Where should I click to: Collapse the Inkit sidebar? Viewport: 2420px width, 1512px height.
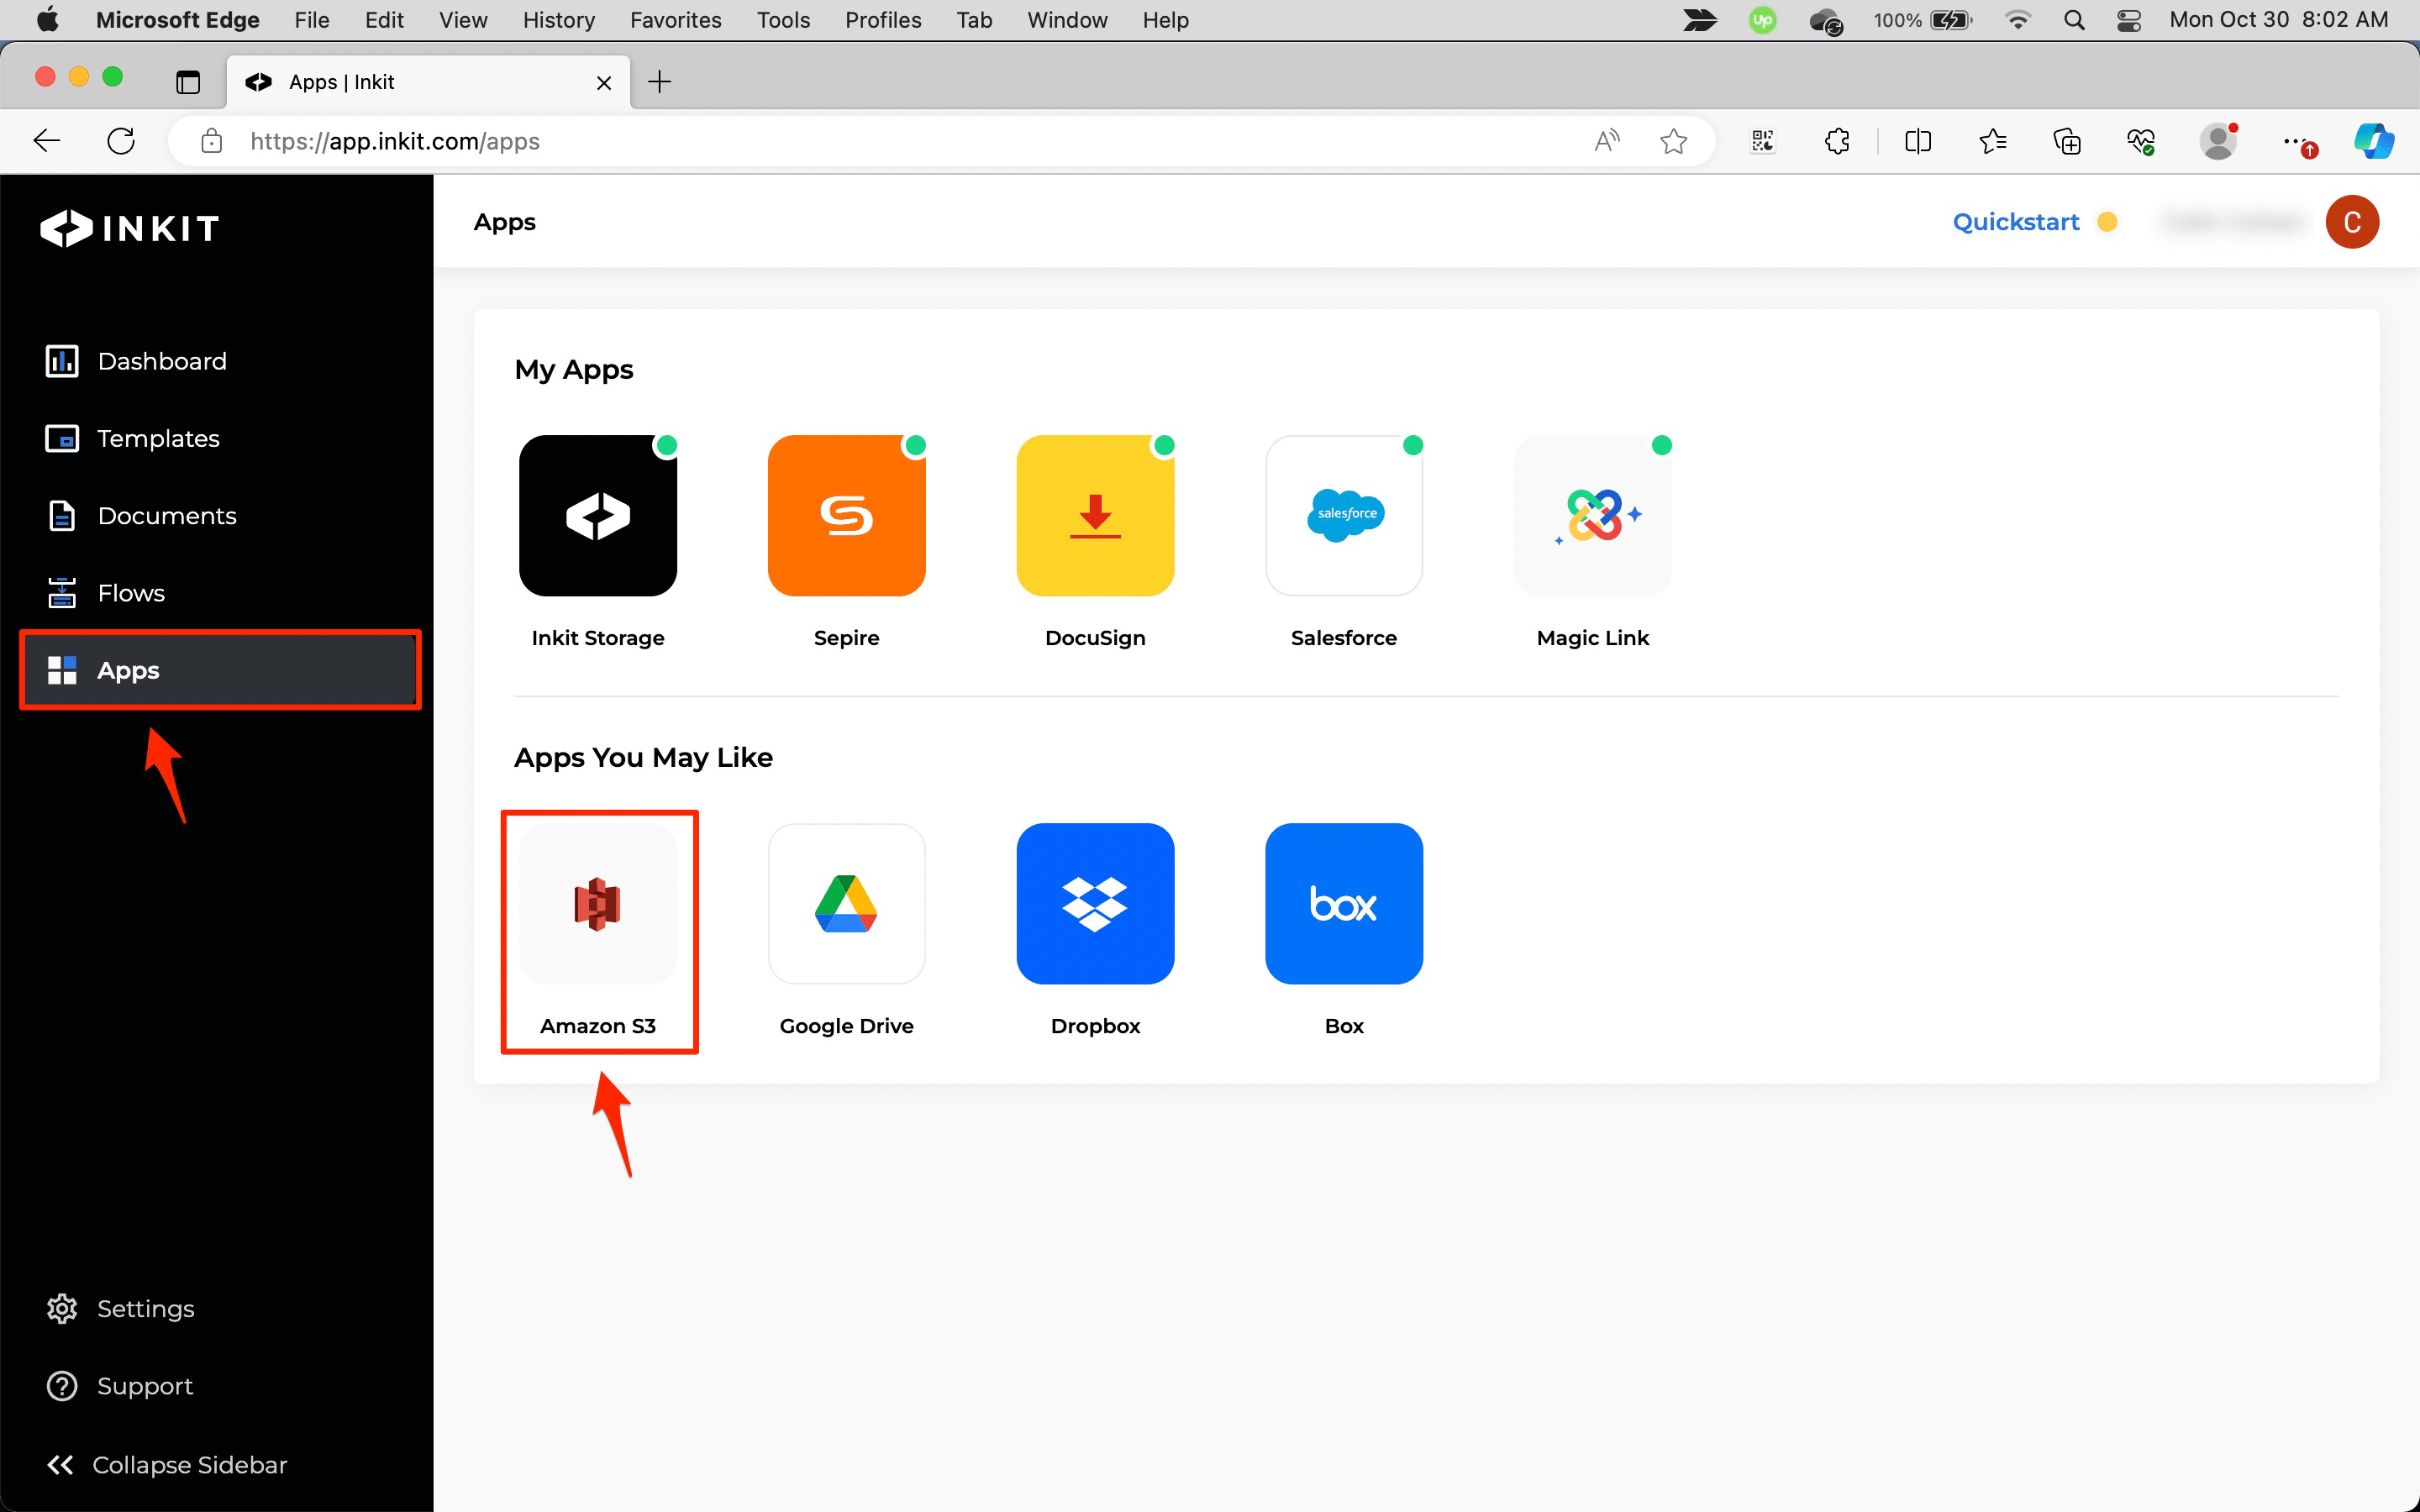point(166,1464)
